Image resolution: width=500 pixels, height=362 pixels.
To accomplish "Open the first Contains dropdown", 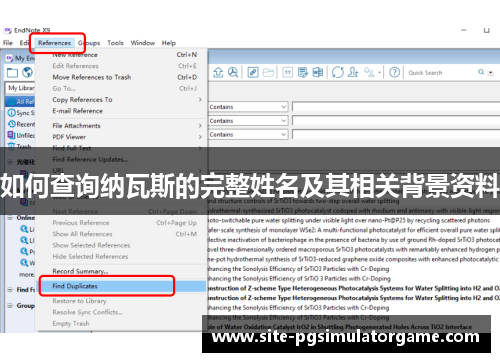I will pos(248,107).
